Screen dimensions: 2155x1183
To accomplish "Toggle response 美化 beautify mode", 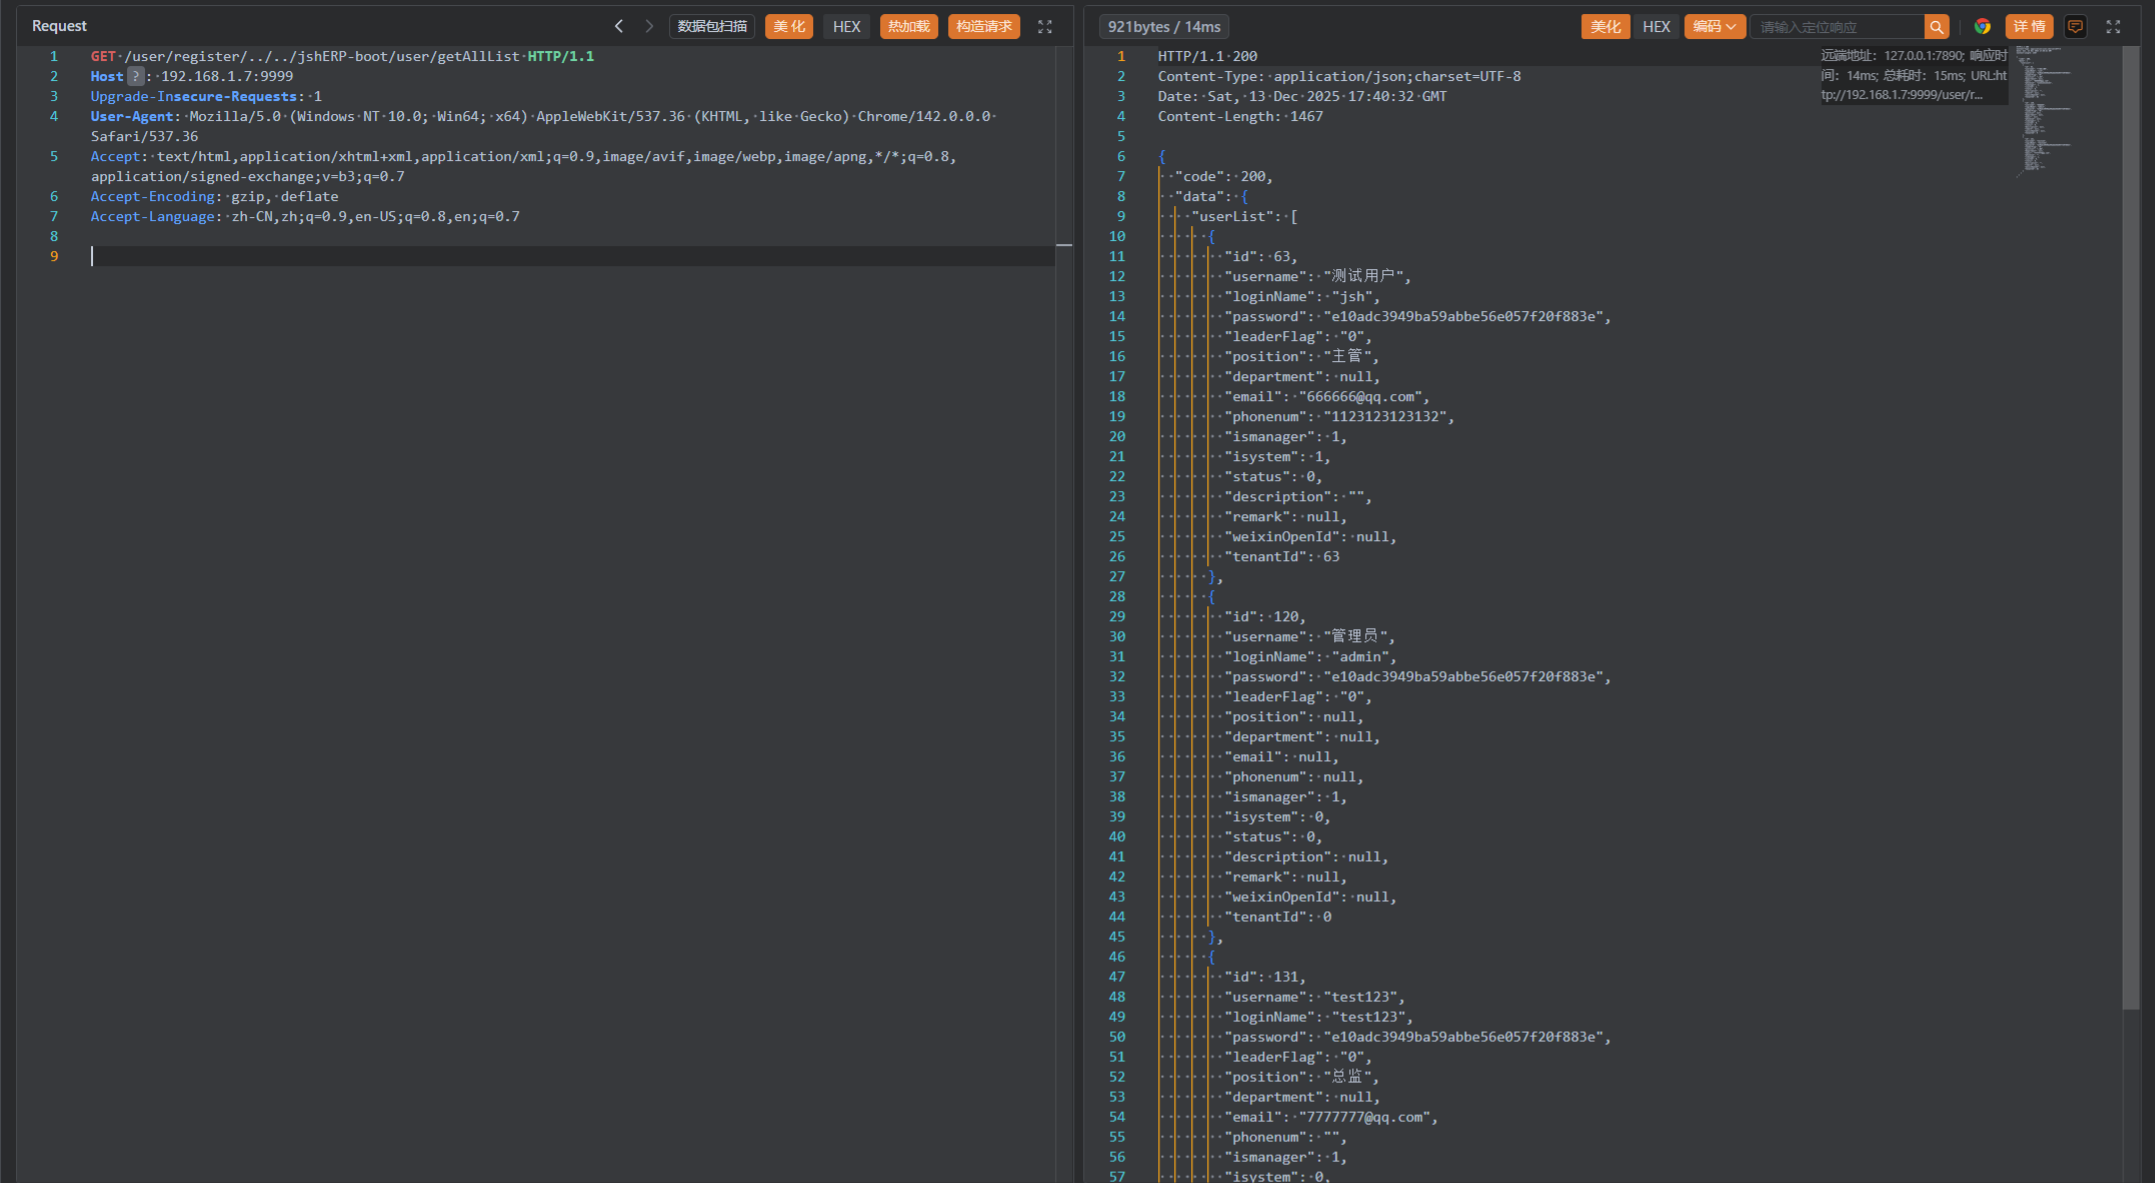I will [x=1605, y=27].
